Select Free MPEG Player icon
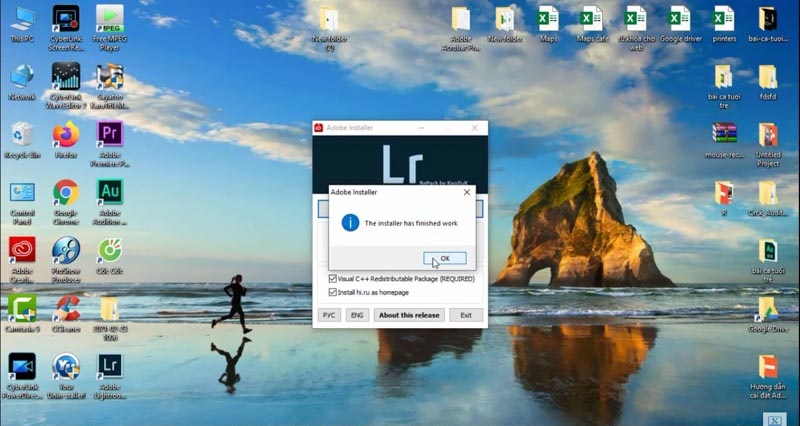 (110, 28)
